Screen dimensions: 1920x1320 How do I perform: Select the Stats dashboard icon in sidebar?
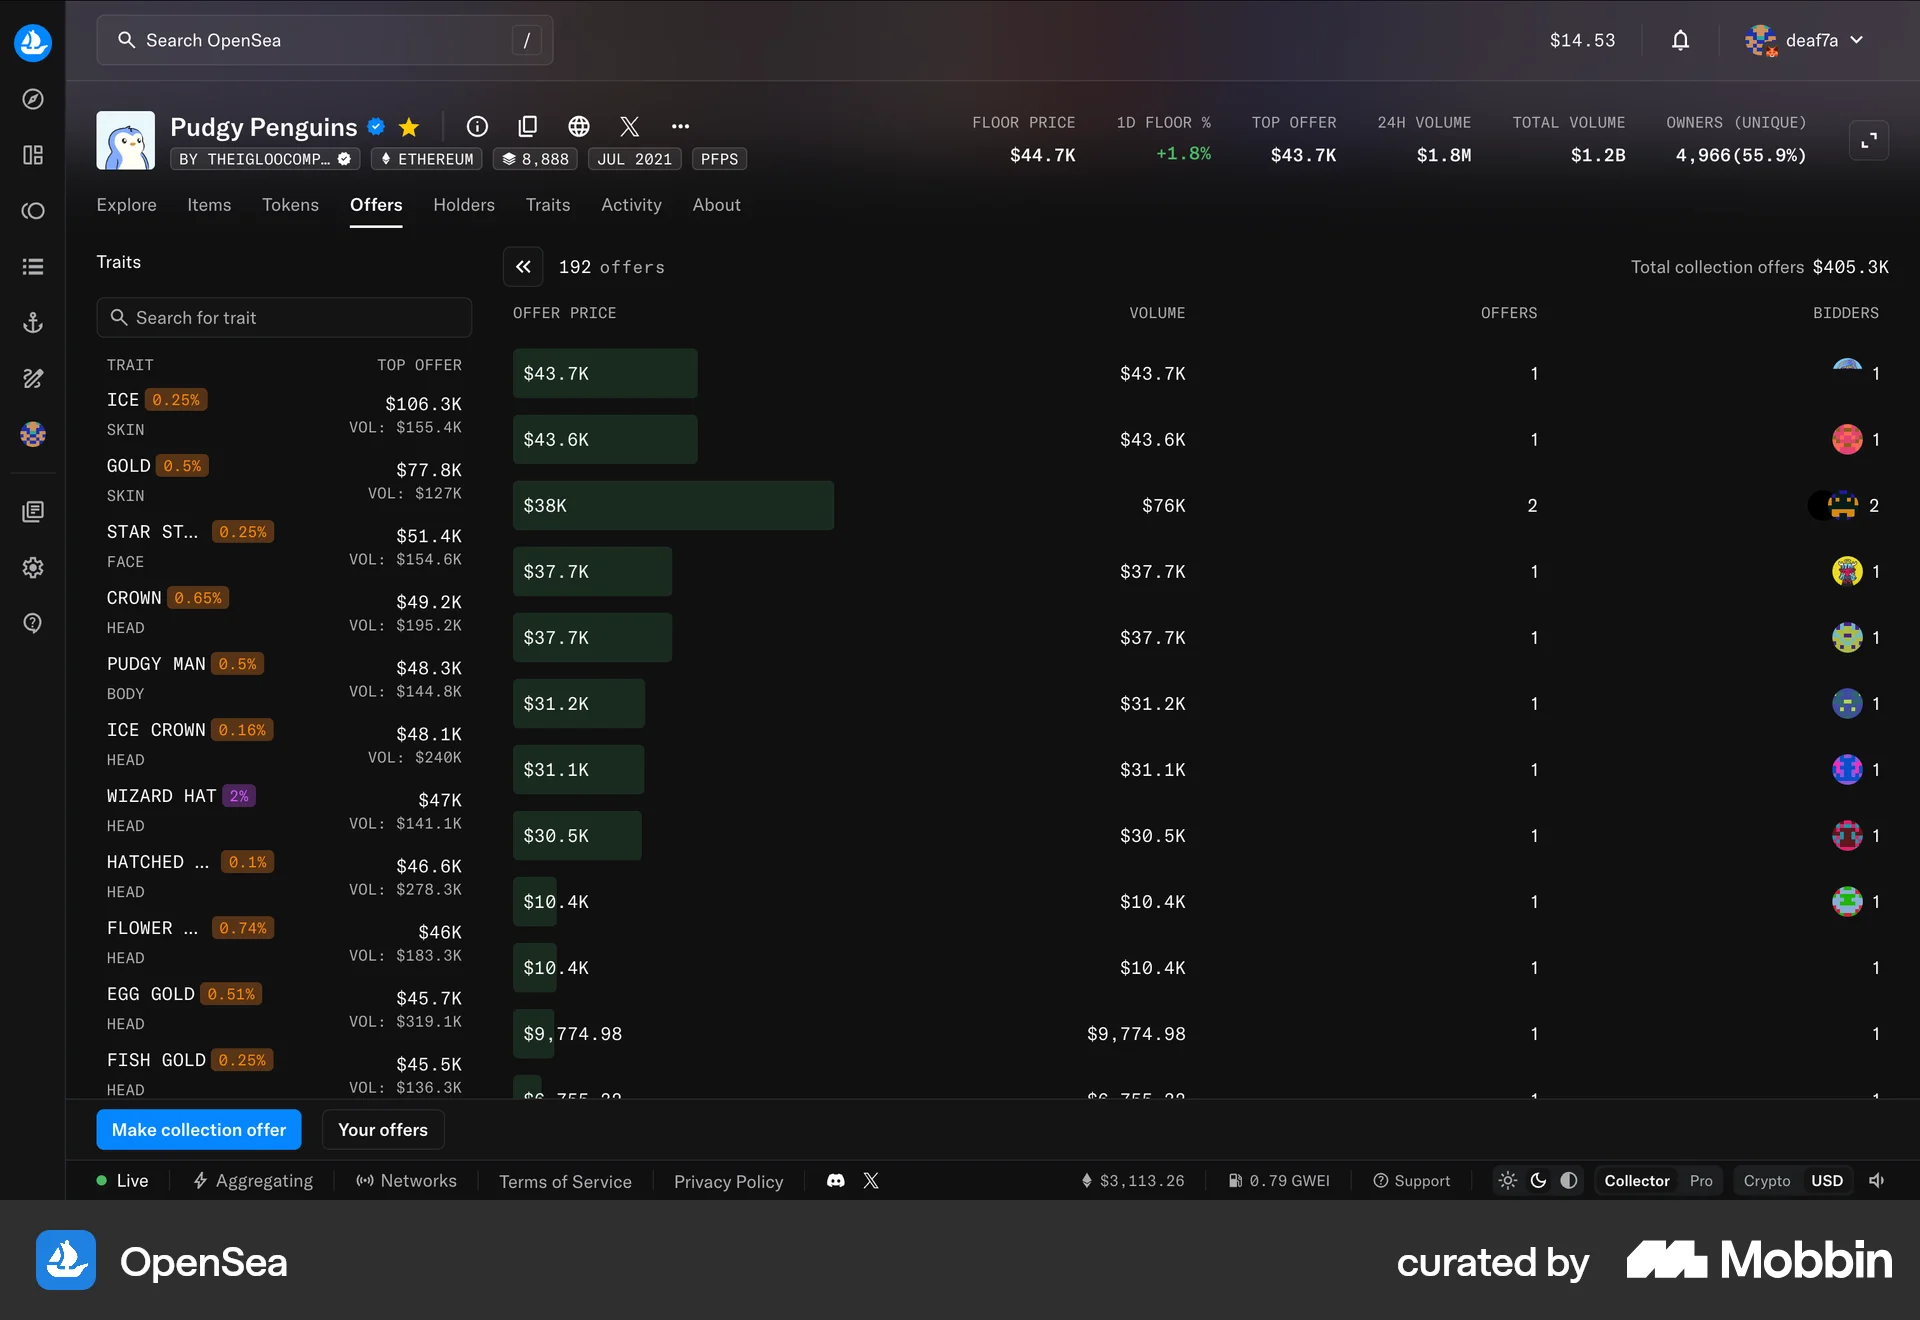click(33, 155)
